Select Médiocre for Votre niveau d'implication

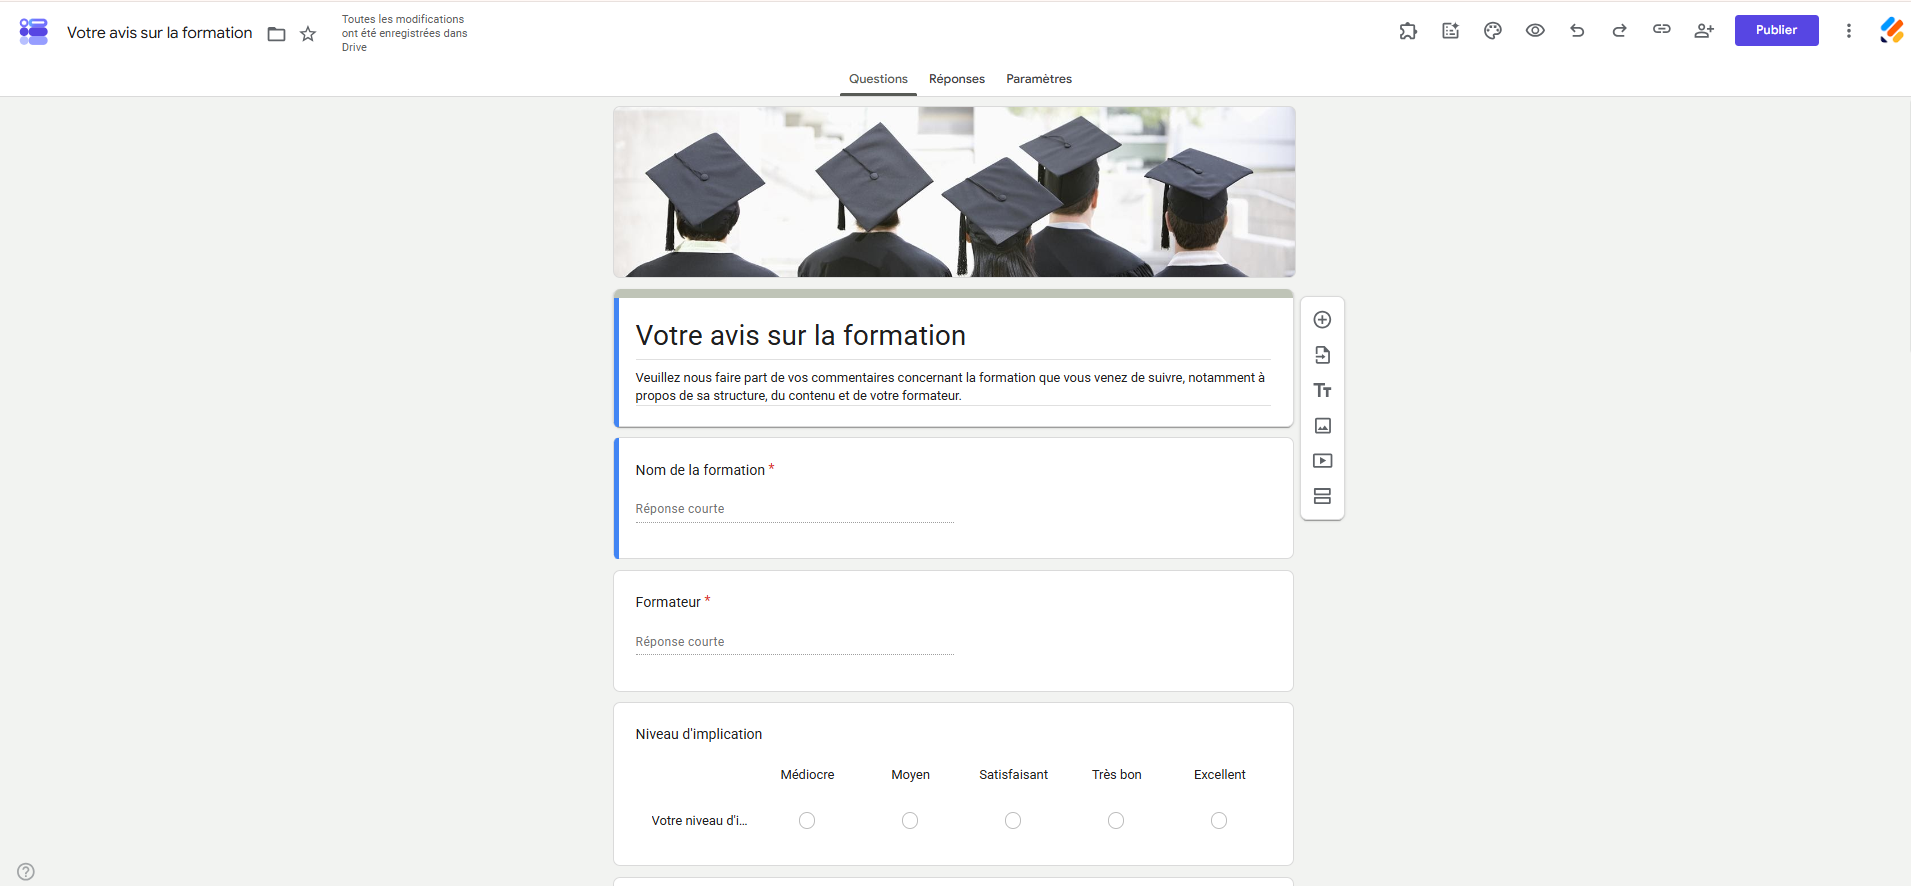coord(807,821)
